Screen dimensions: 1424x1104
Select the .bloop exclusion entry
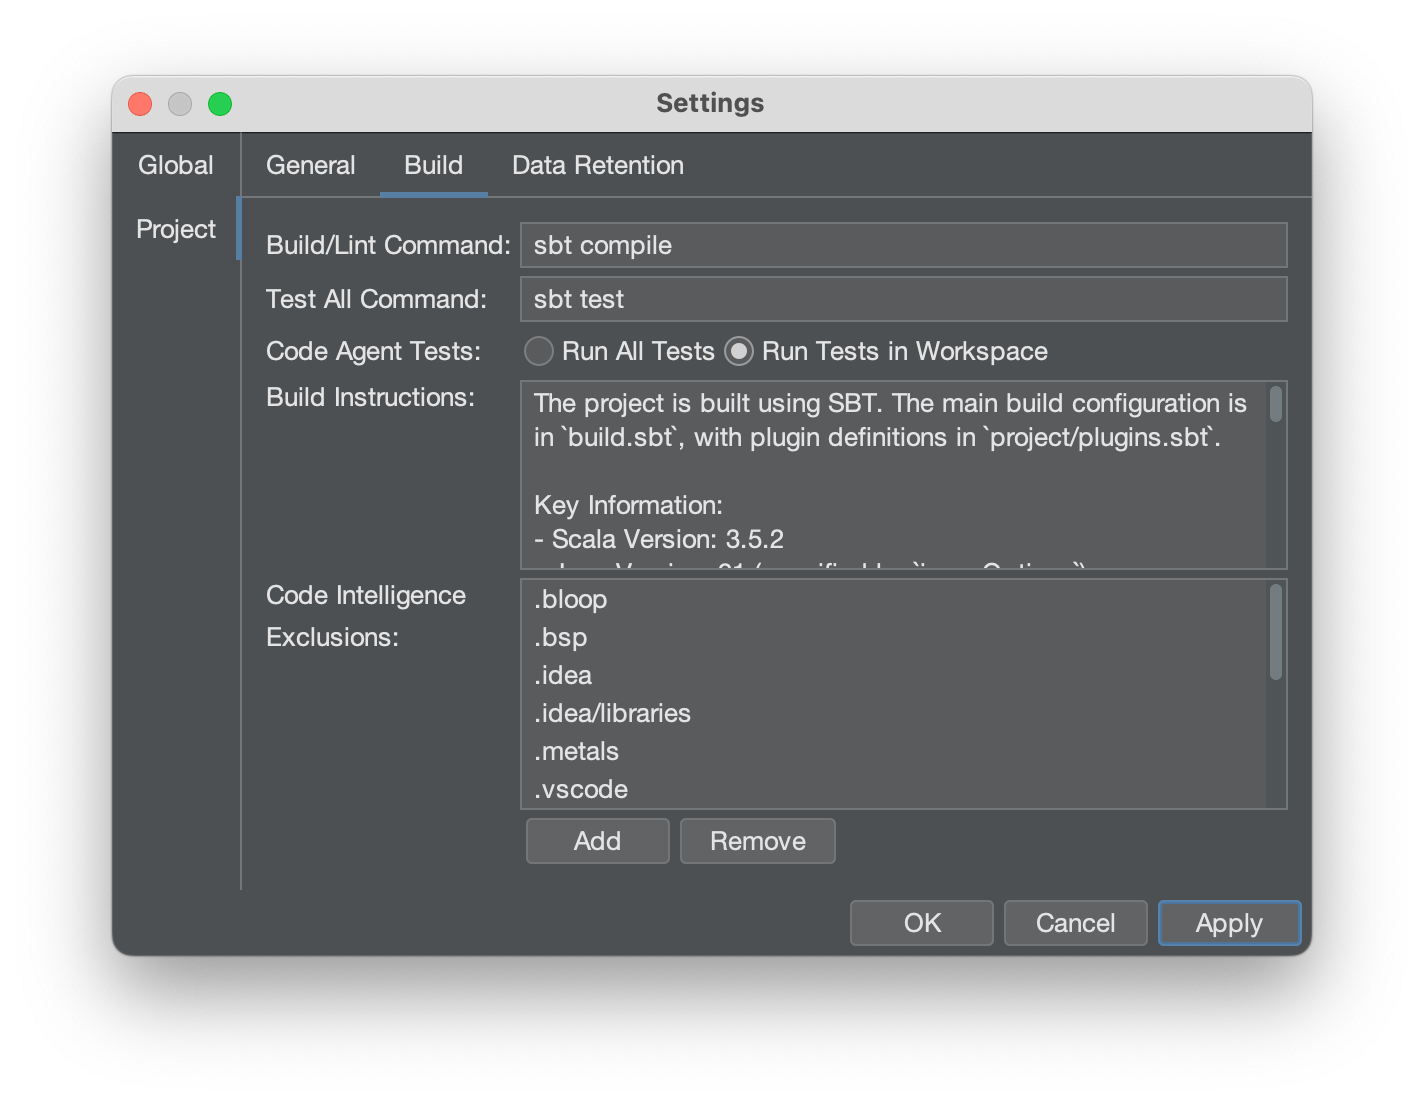coord(571,599)
